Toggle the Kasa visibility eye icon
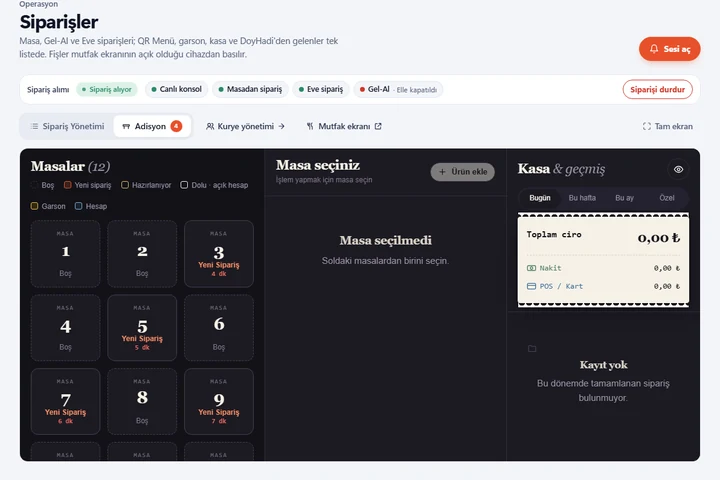 coord(678,169)
